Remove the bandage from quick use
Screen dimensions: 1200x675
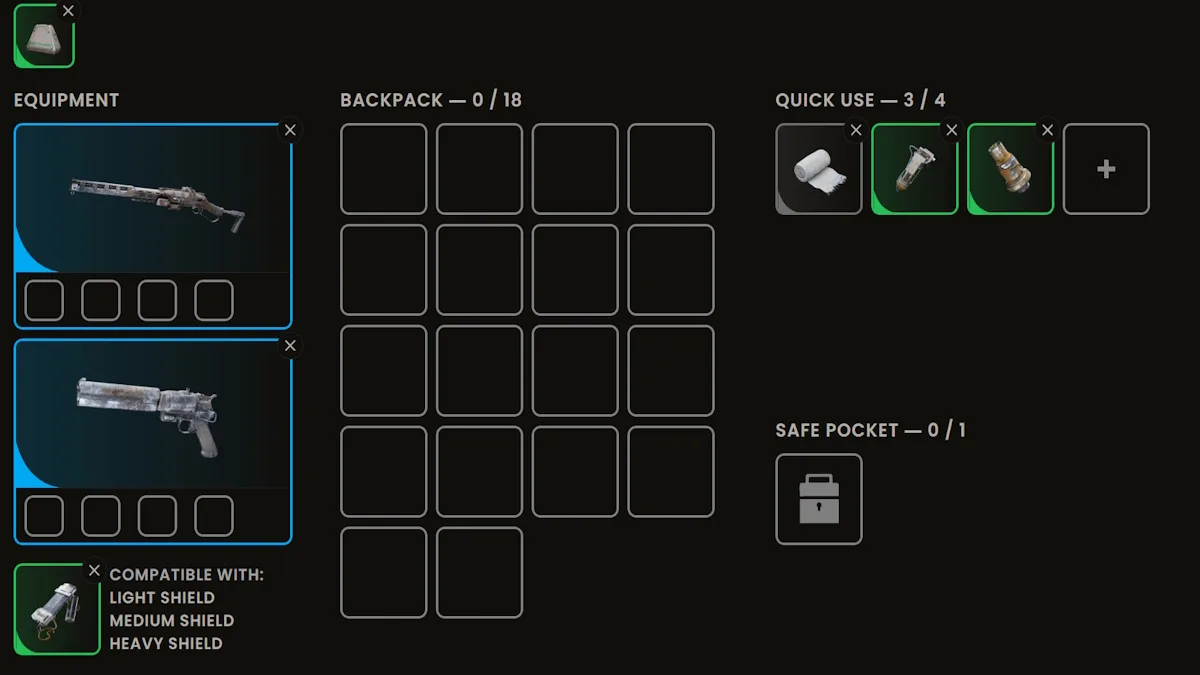pos(856,130)
